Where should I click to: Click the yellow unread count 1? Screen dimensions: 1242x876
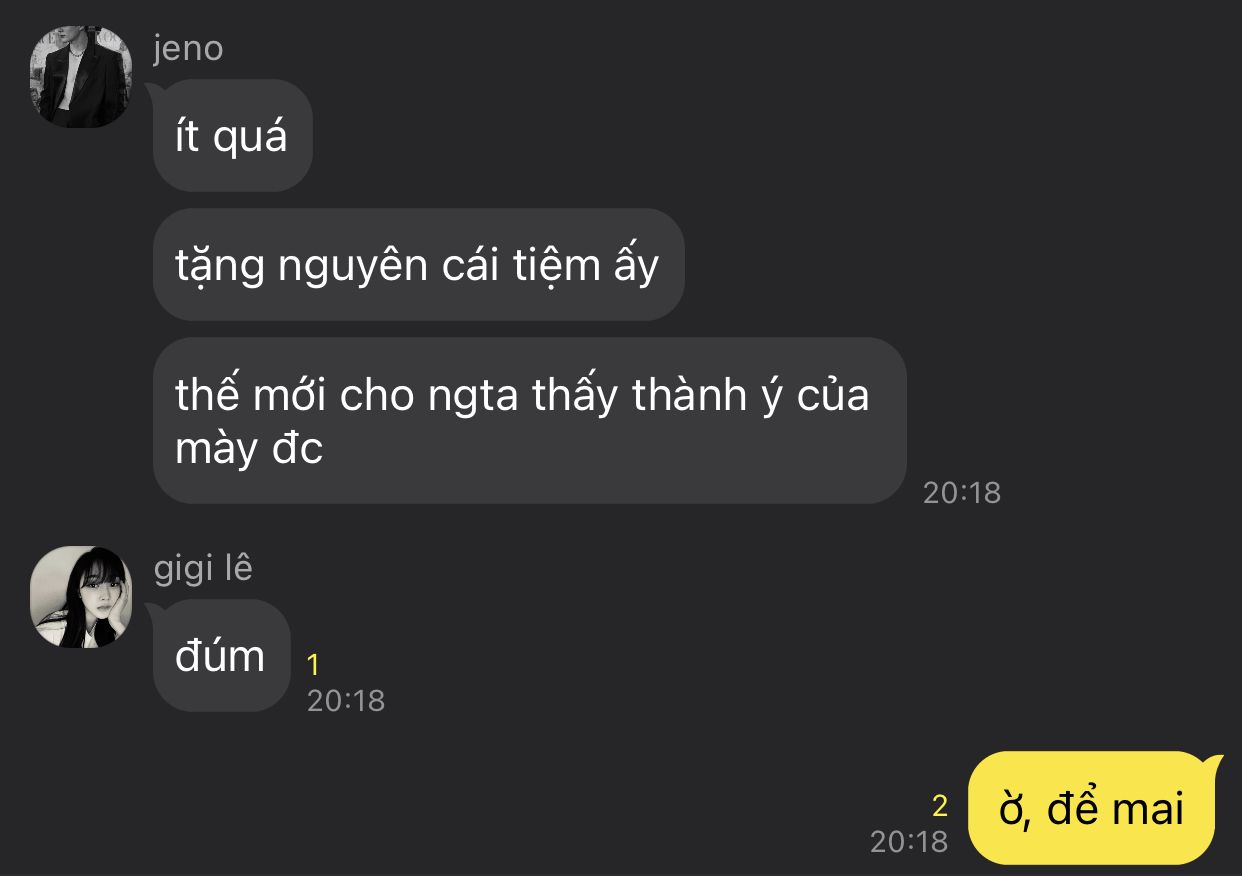(313, 665)
